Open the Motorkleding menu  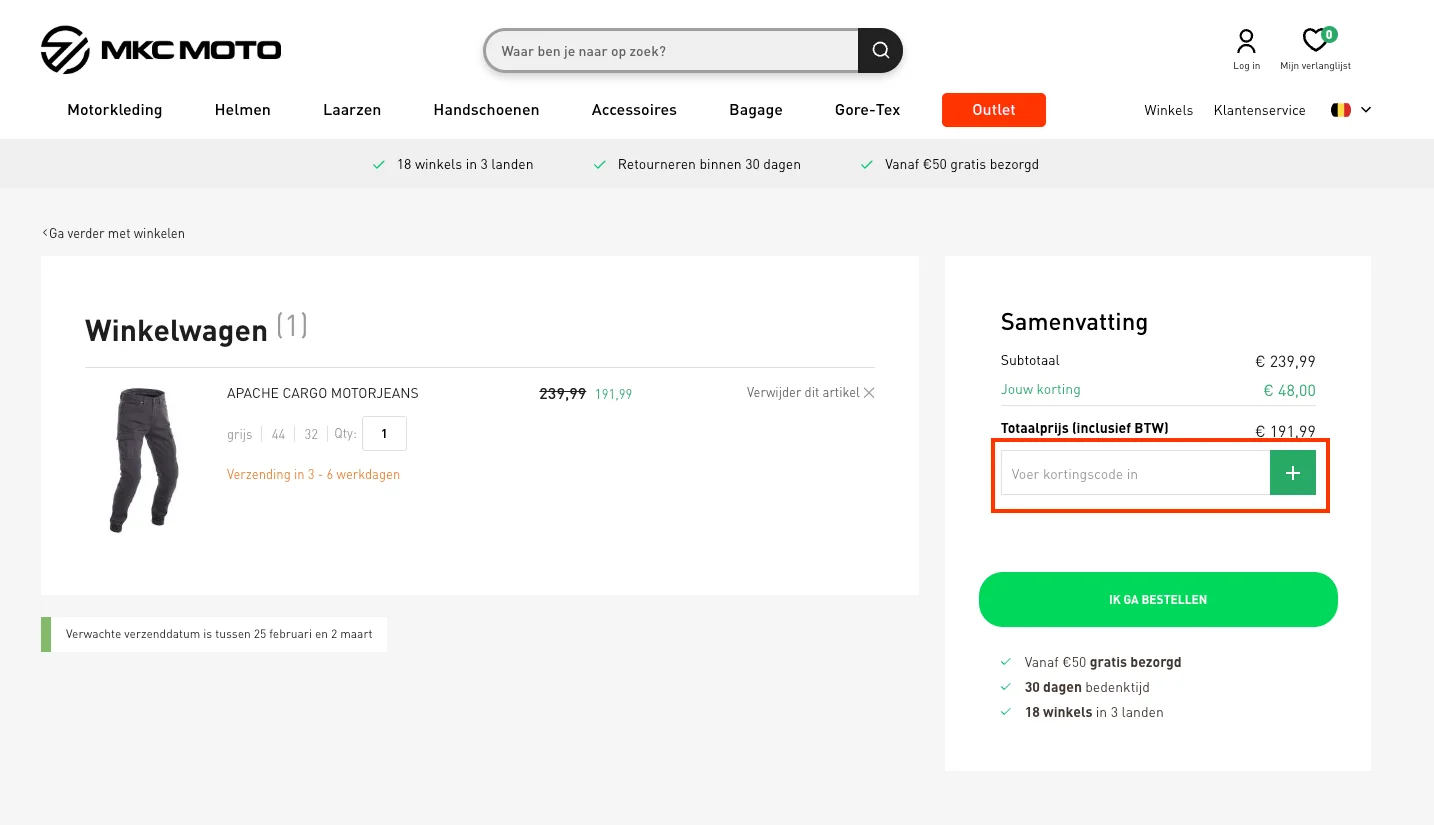[114, 110]
